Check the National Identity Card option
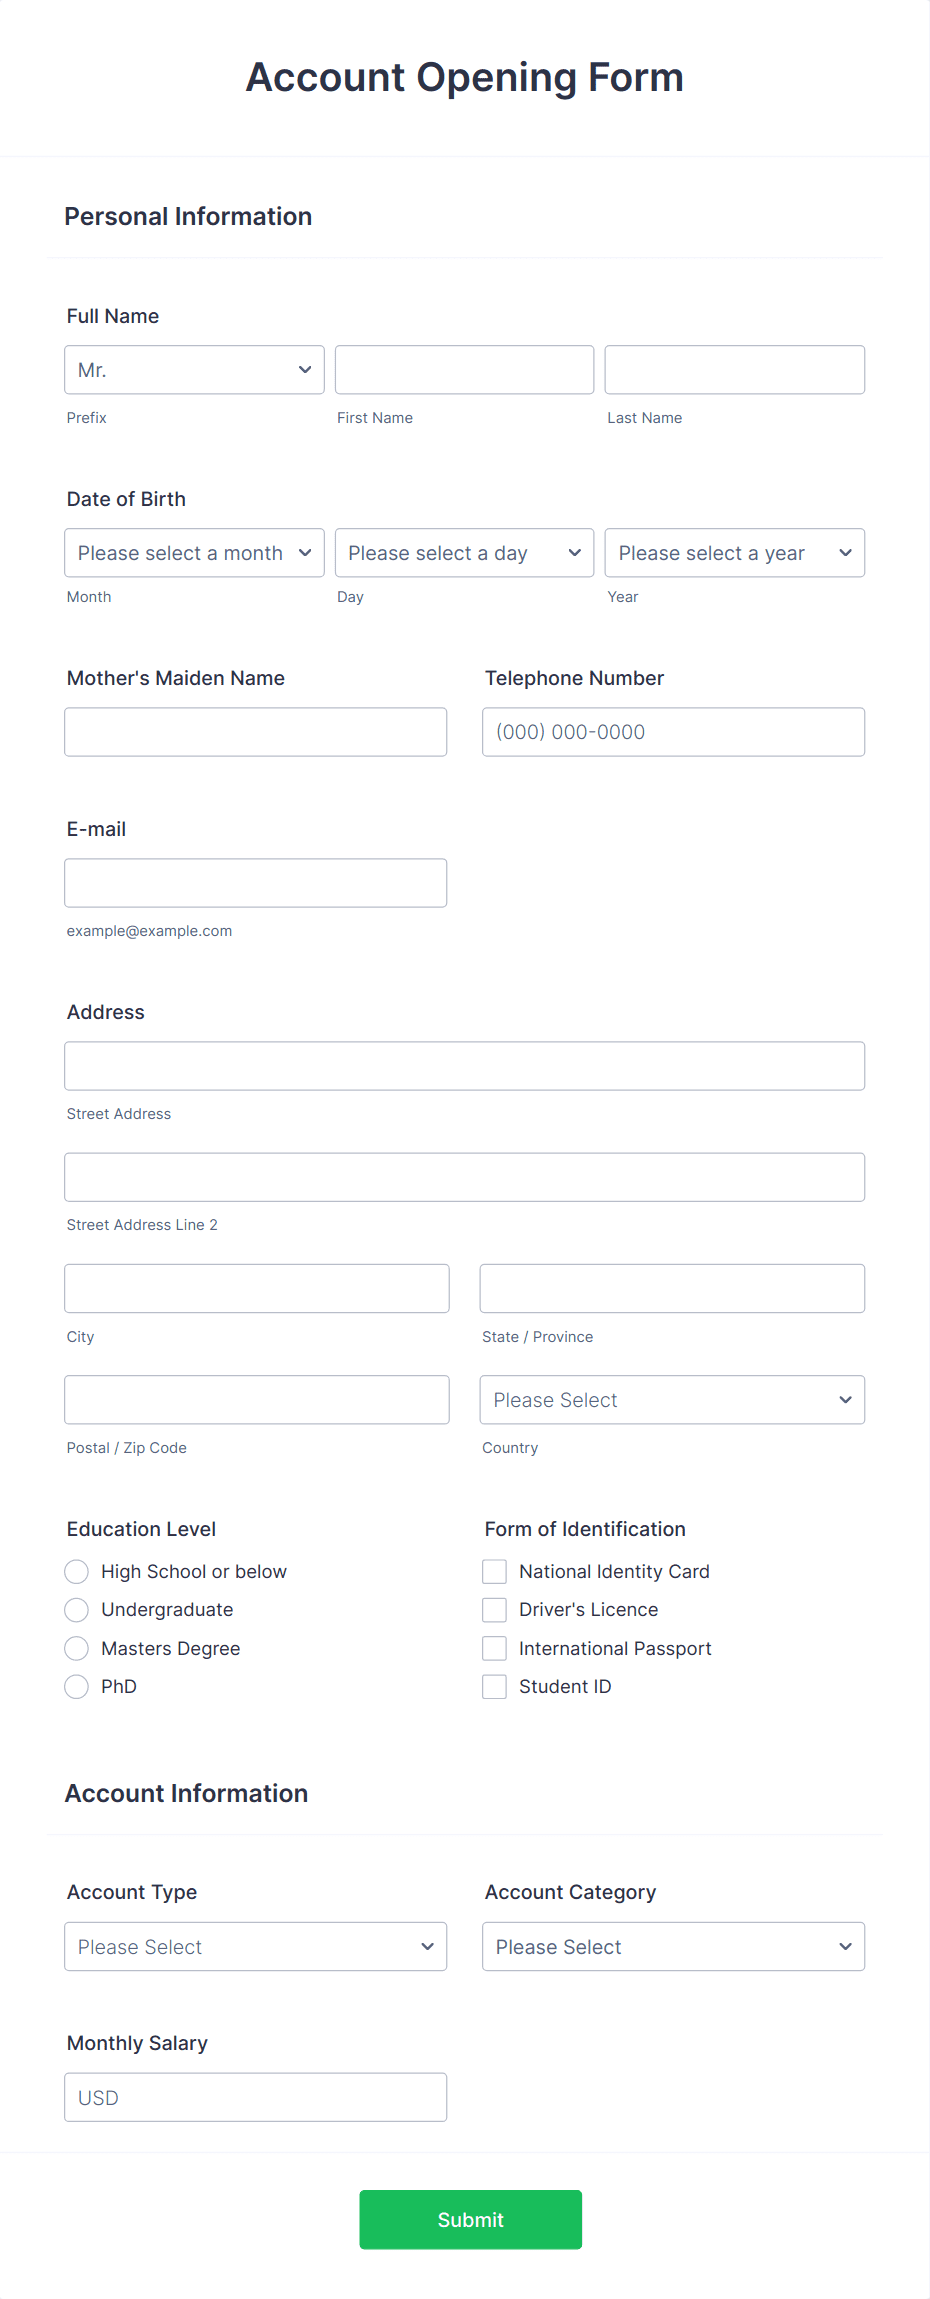The height and width of the screenshot is (2299, 930). 494,1571
